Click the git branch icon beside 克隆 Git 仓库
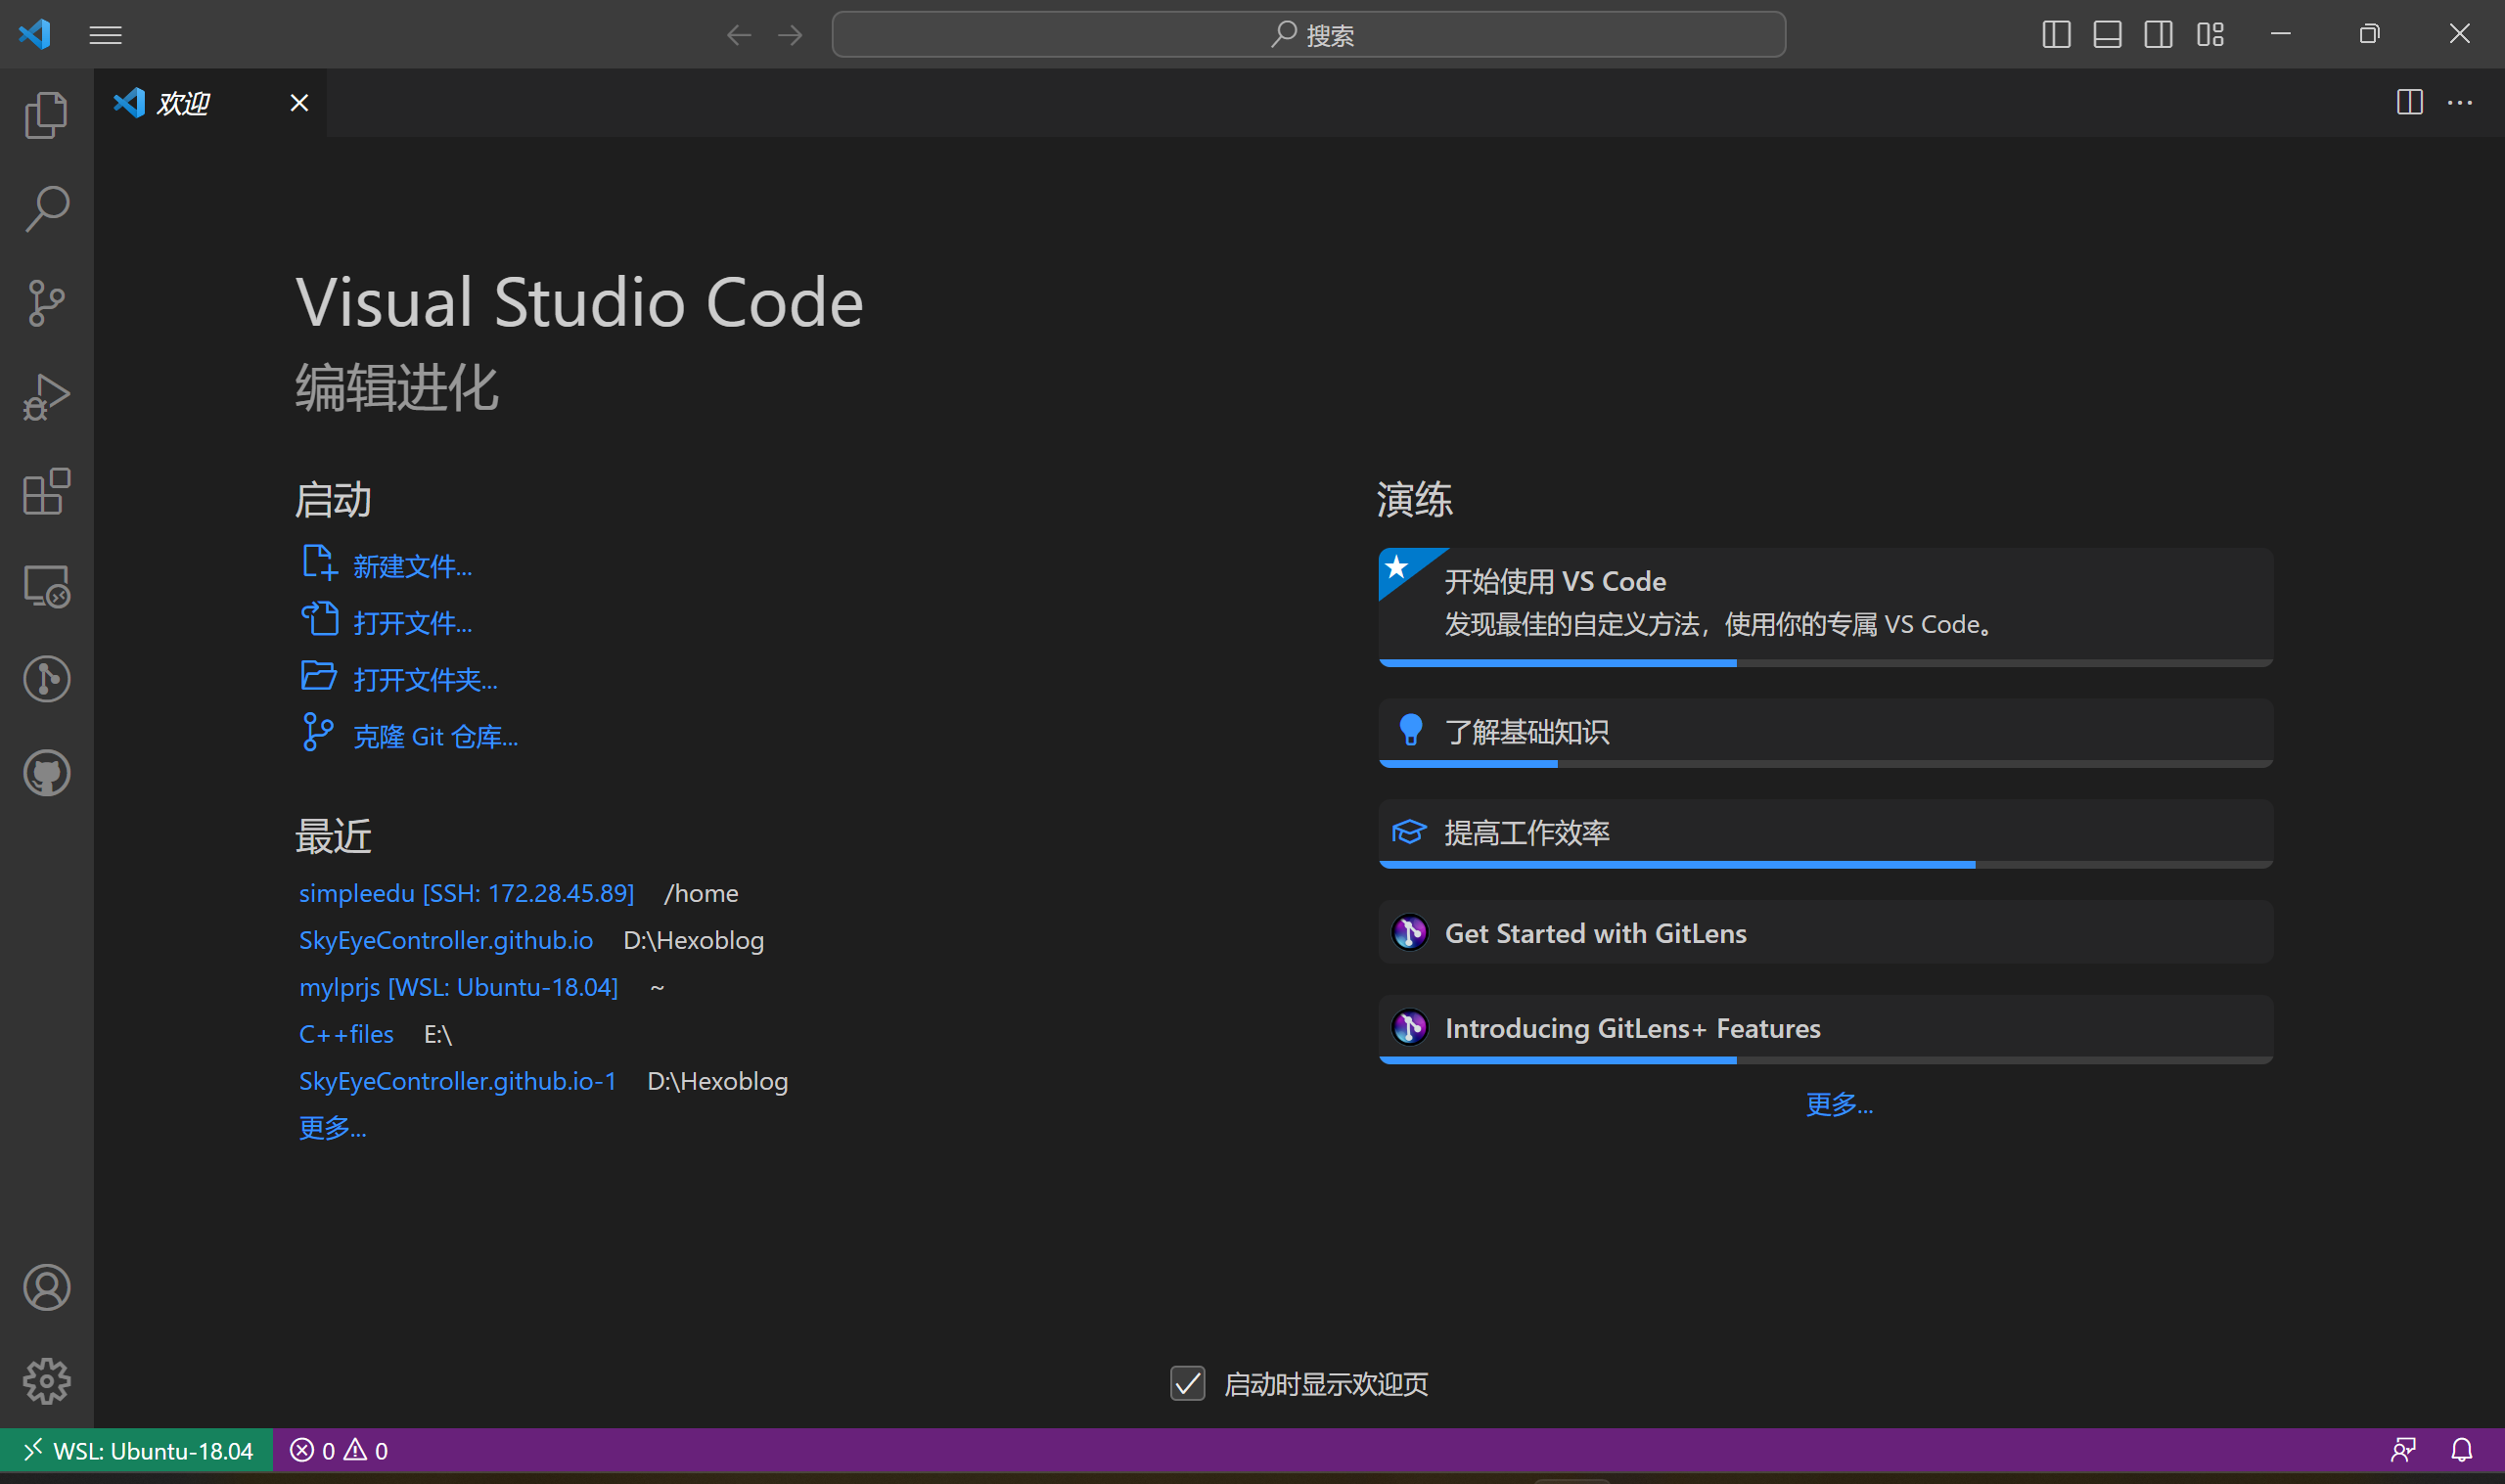2505x1484 pixels. click(x=318, y=732)
